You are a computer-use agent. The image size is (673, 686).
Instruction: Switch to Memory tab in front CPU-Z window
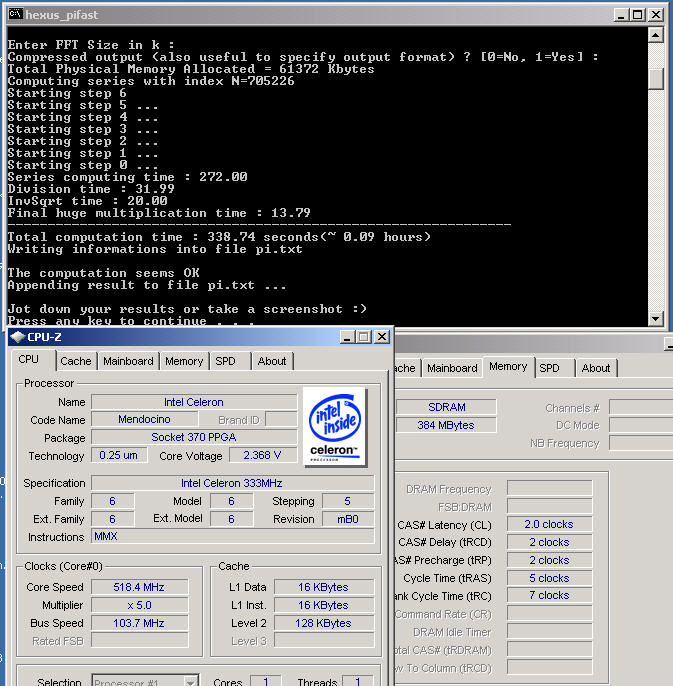tap(184, 361)
